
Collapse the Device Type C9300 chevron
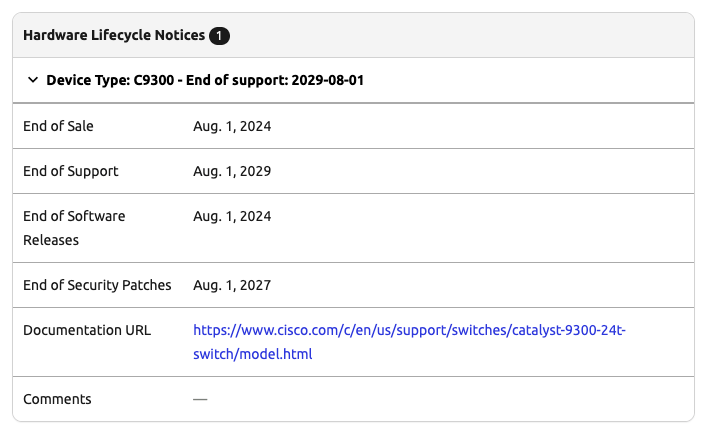pyautogui.click(x=33, y=80)
